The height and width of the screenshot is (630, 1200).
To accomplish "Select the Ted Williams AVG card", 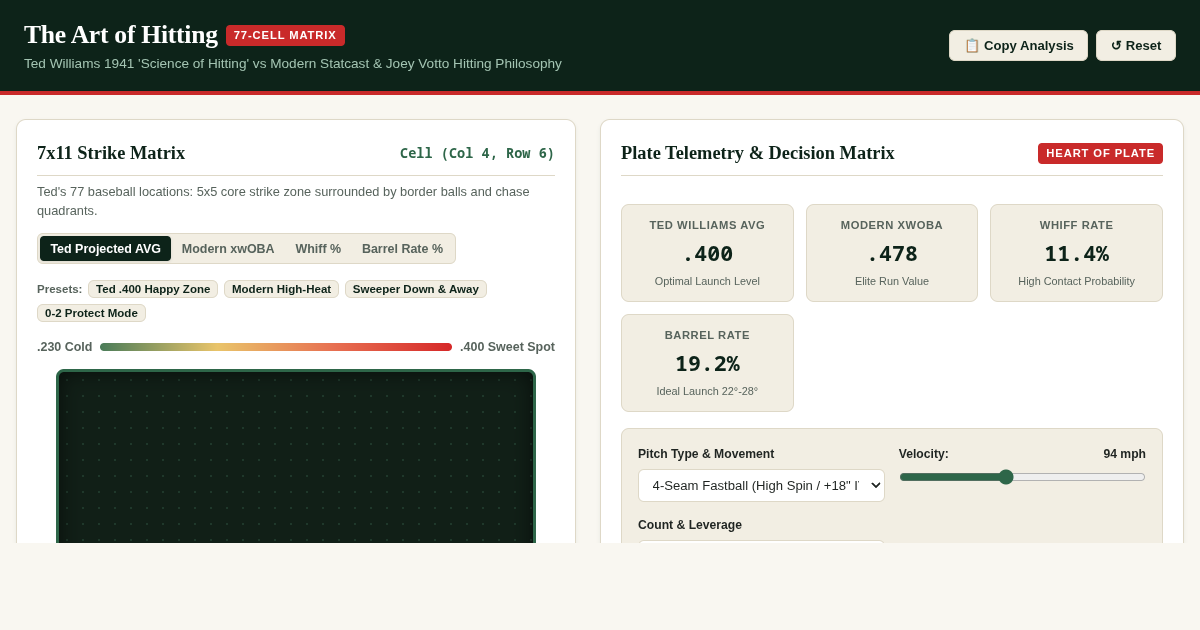I will (707, 253).
